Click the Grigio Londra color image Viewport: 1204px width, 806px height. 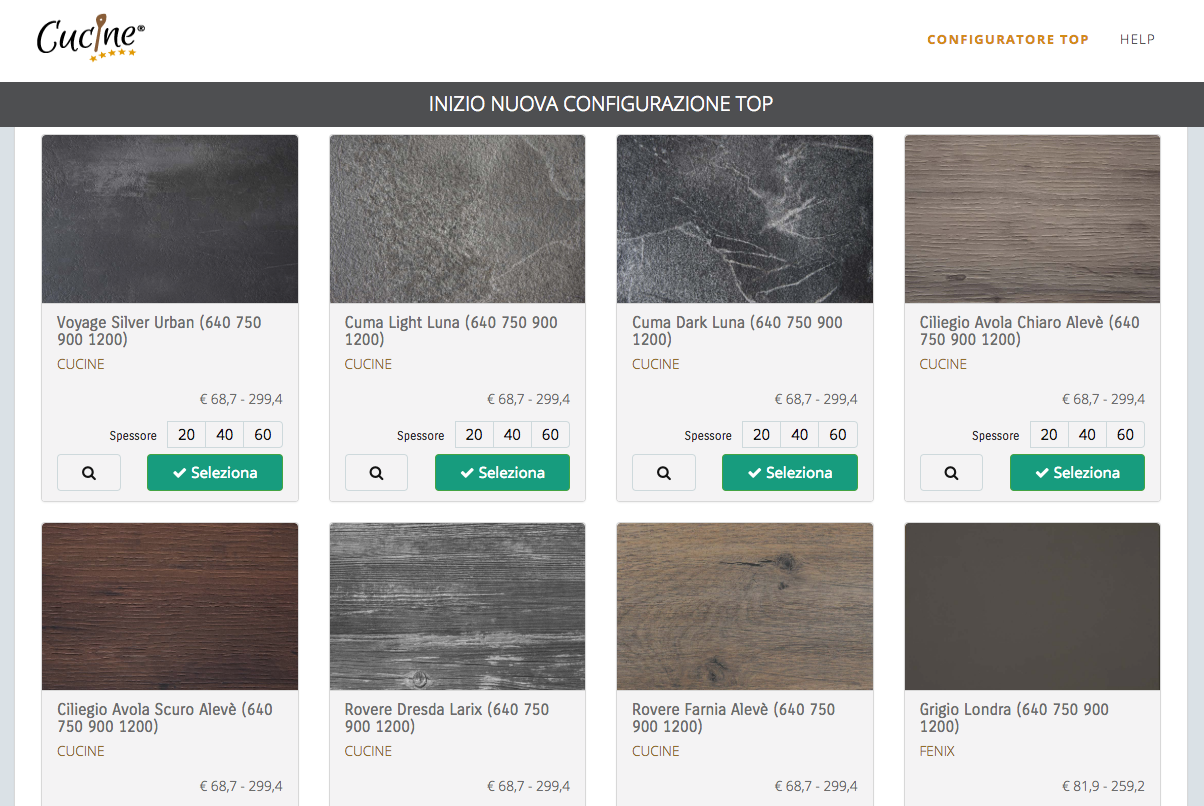tap(1032, 606)
